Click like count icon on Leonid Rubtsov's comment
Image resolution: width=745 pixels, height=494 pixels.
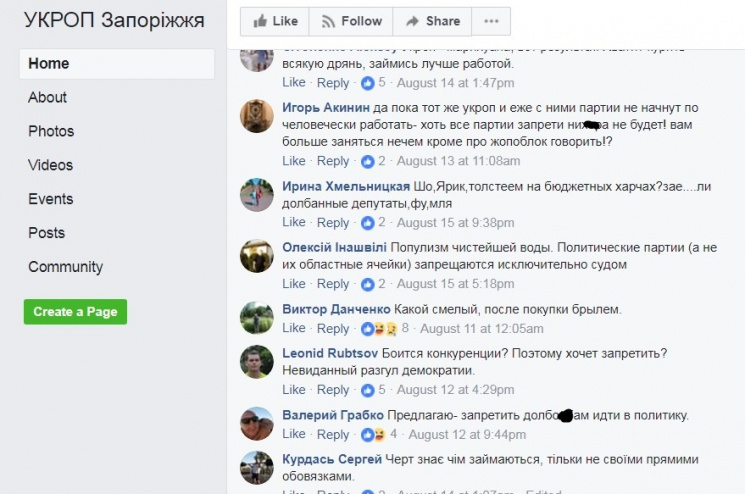click(x=367, y=390)
